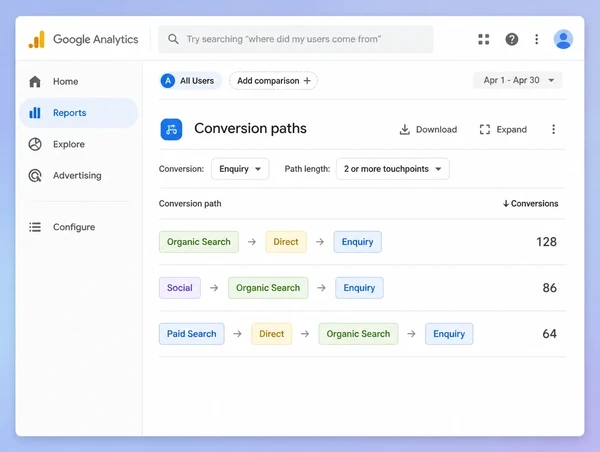Select Reports in the sidebar
Screen dimensions: 600x452
pyautogui.click(x=79, y=113)
